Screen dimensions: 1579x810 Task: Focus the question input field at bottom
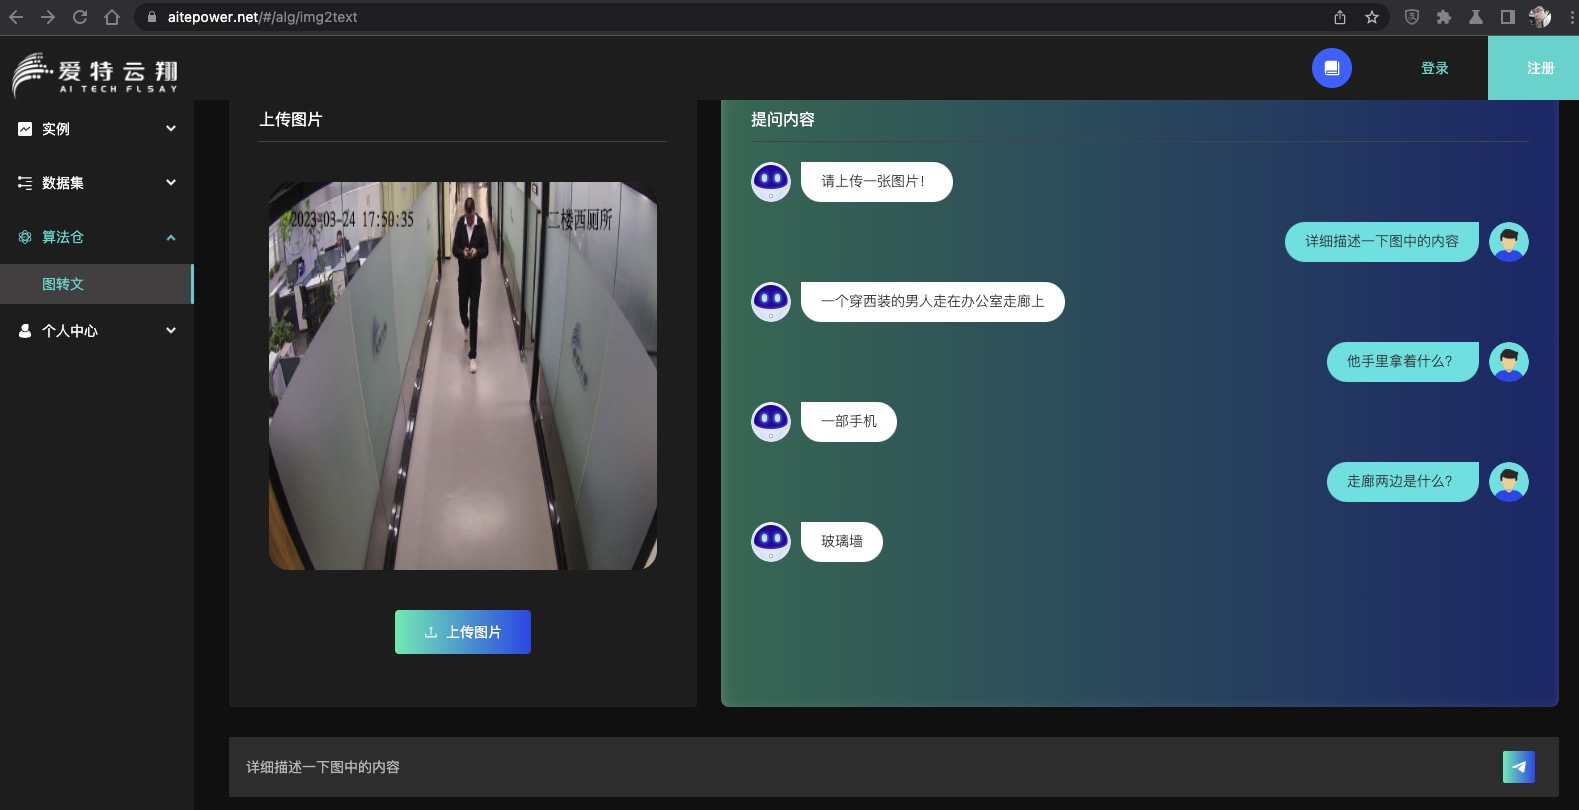coord(860,767)
